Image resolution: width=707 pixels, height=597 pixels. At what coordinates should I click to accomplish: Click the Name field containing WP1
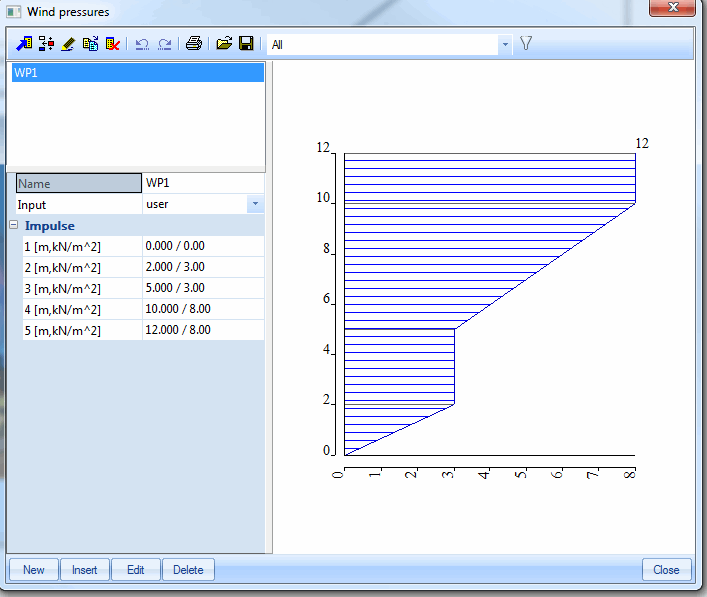[202, 183]
